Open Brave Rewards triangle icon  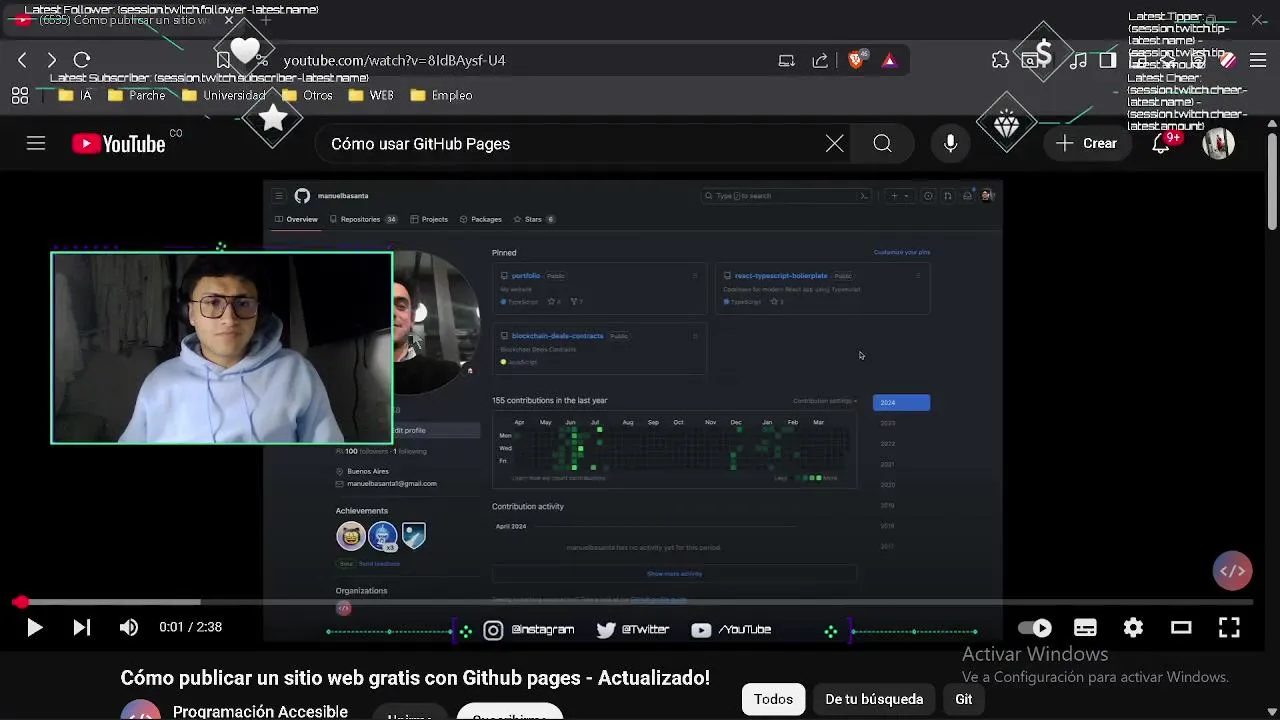tap(889, 61)
